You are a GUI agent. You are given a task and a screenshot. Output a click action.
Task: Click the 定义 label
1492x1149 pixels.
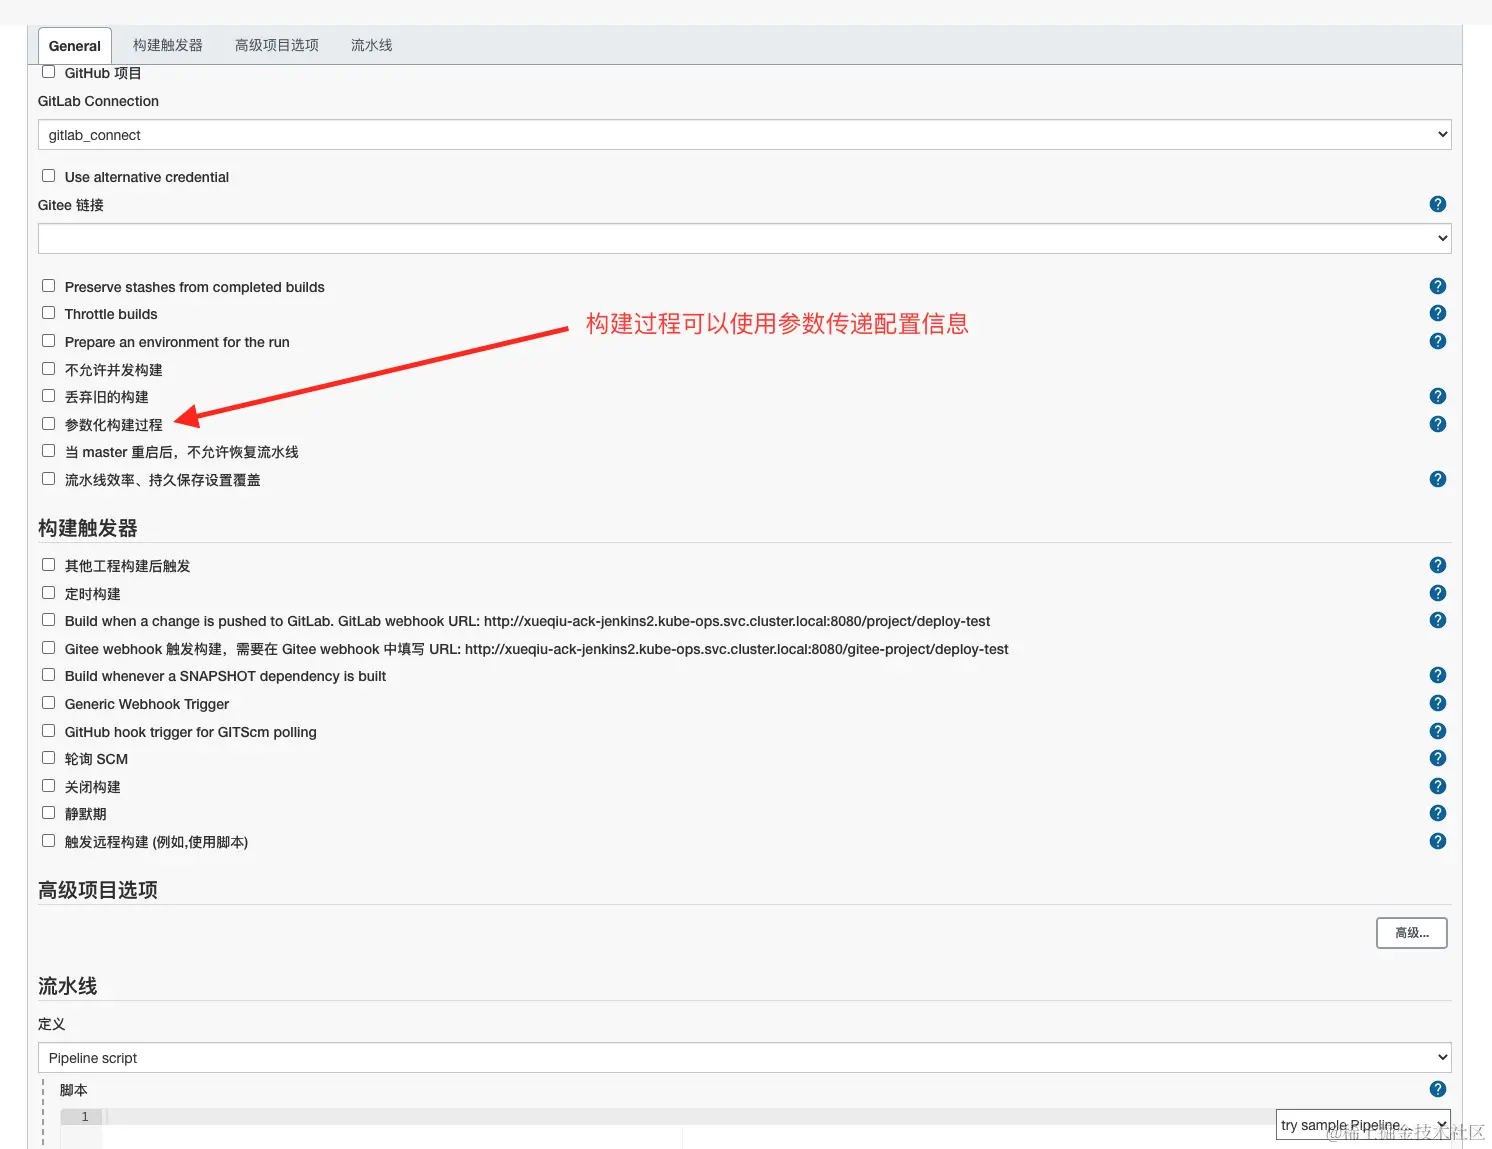(x=52, y=1024)
